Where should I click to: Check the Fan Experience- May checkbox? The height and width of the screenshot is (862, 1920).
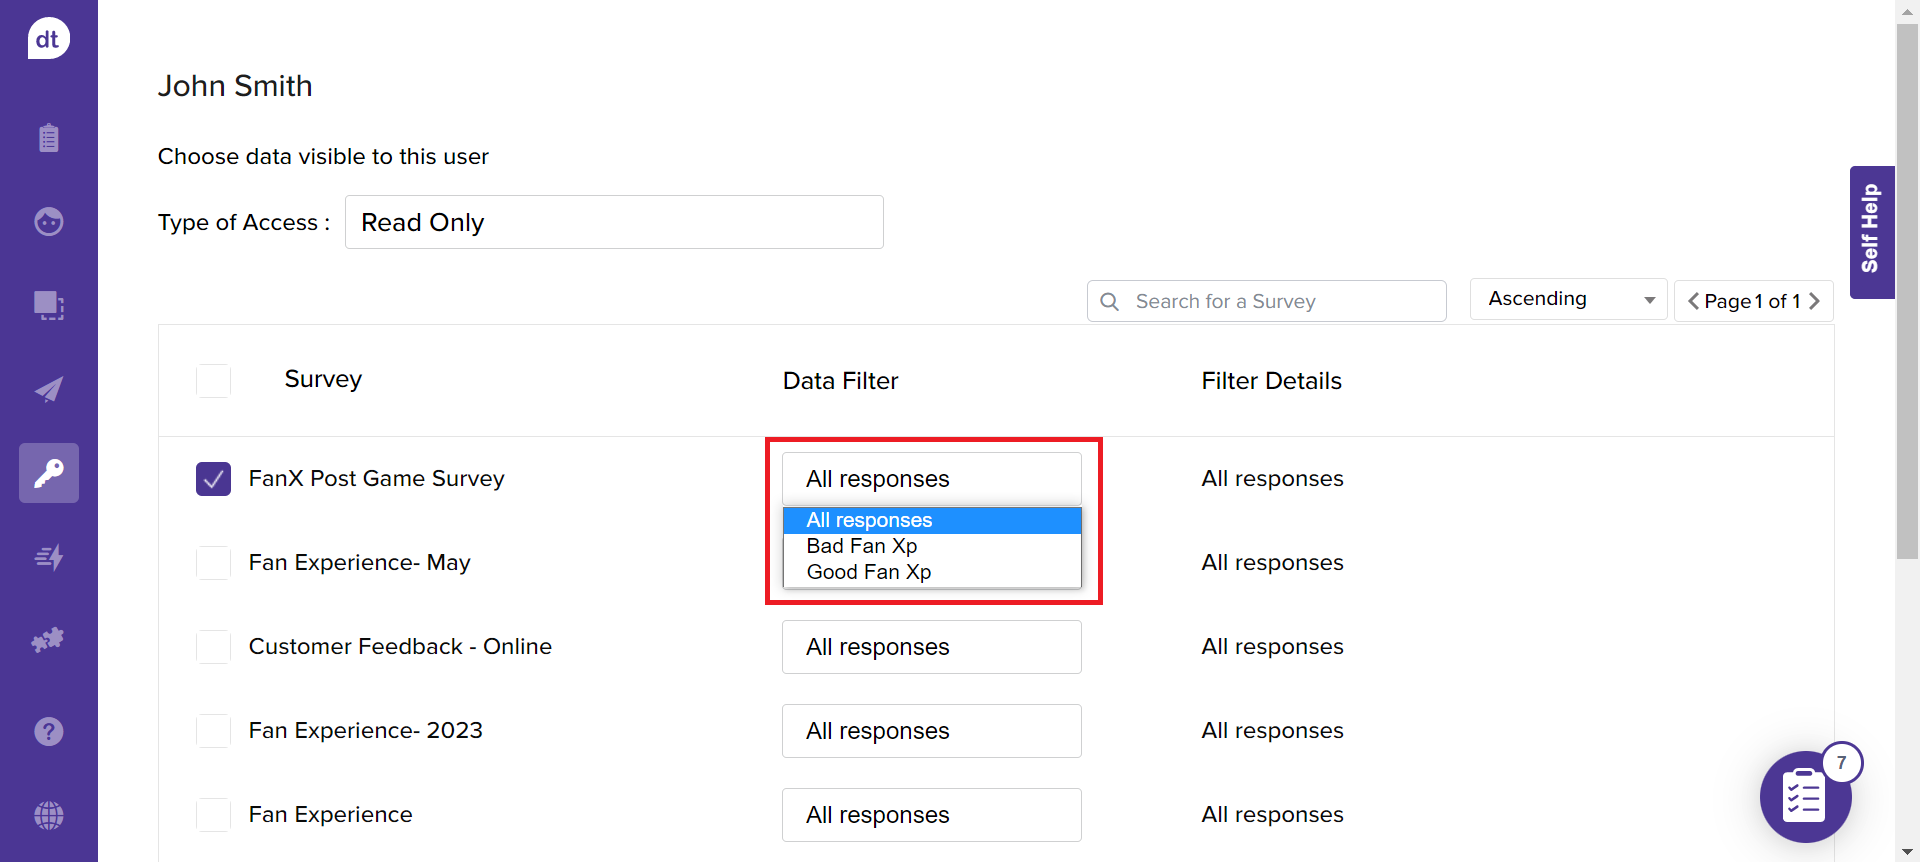(x=213, y=563)
